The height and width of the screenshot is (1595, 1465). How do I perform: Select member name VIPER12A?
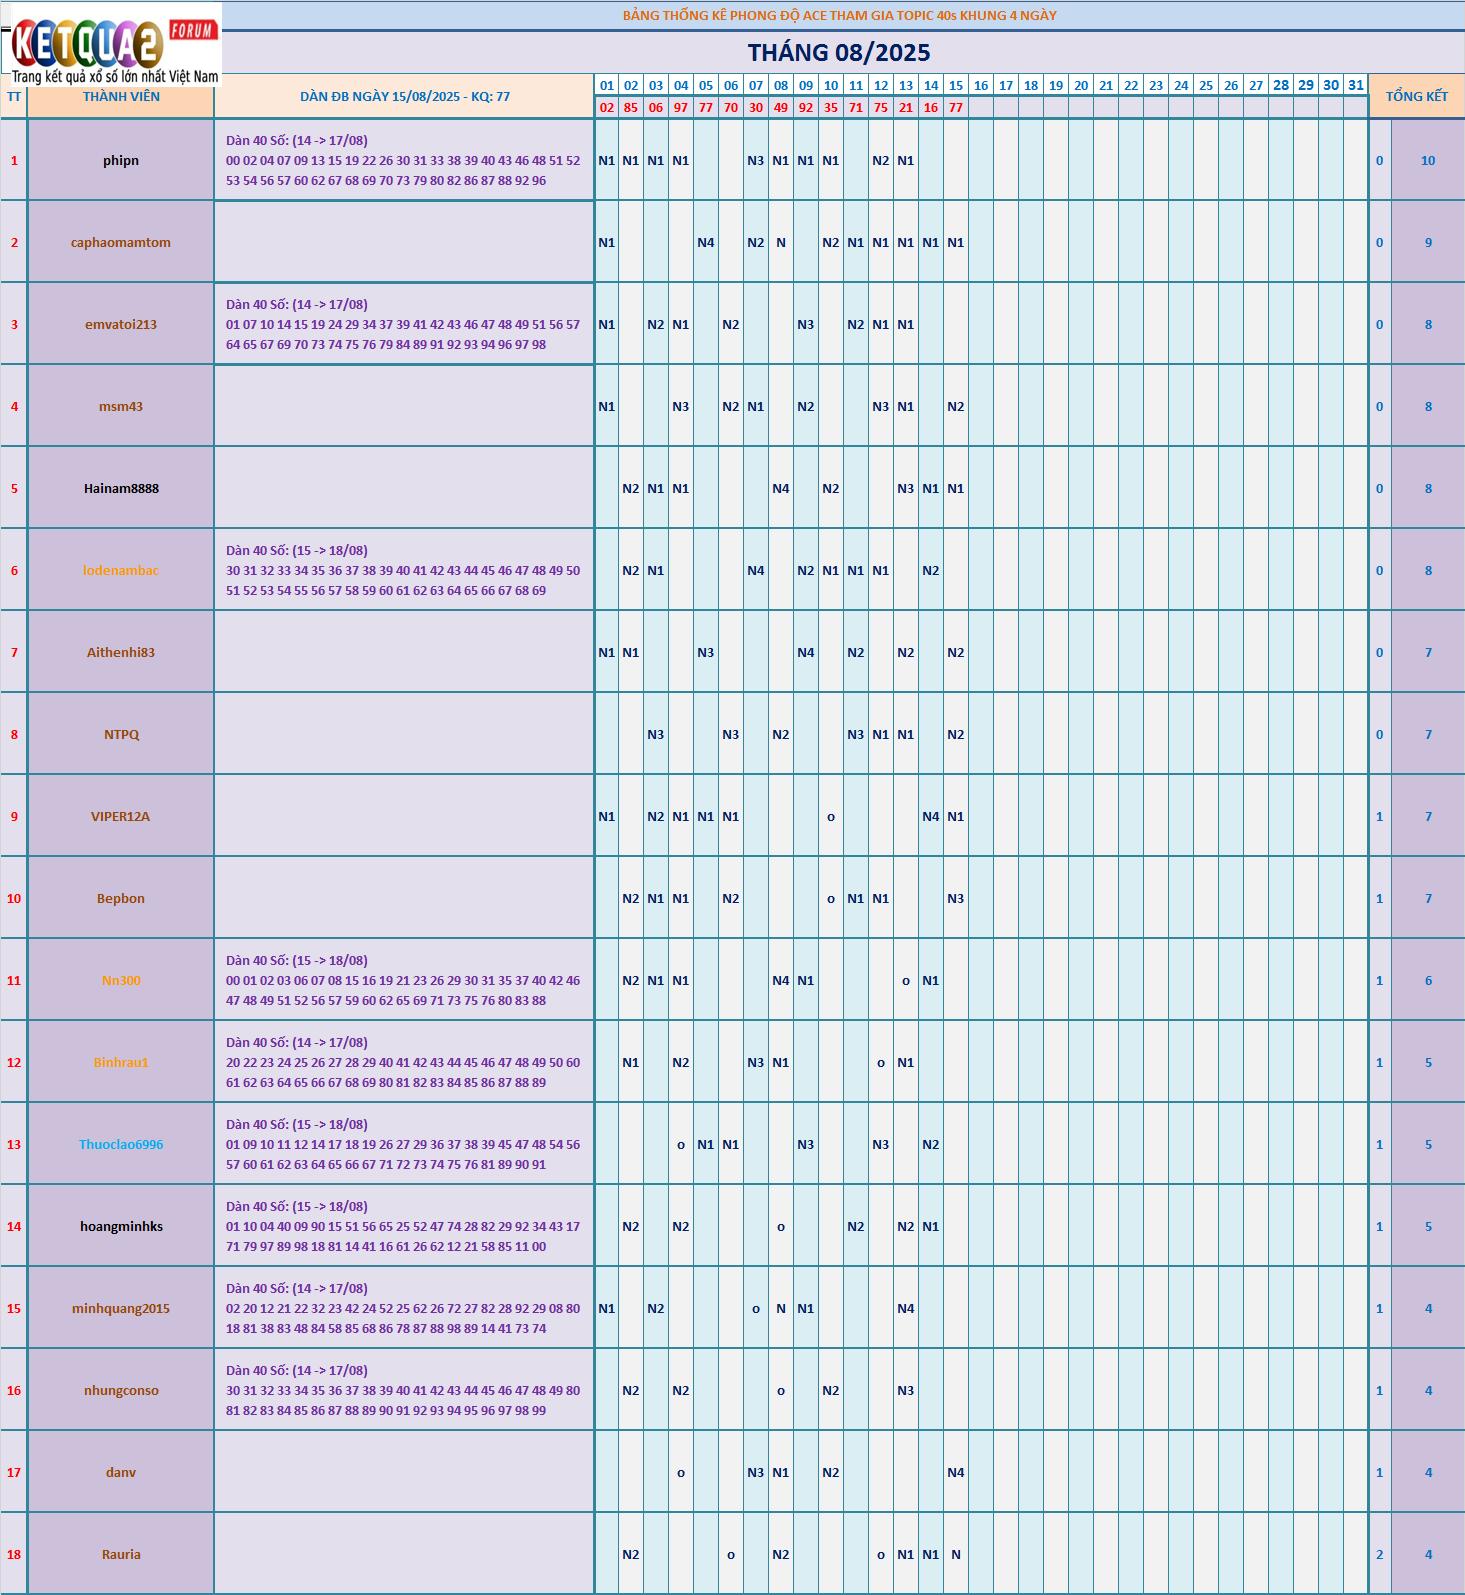click(x=121, y=817)
